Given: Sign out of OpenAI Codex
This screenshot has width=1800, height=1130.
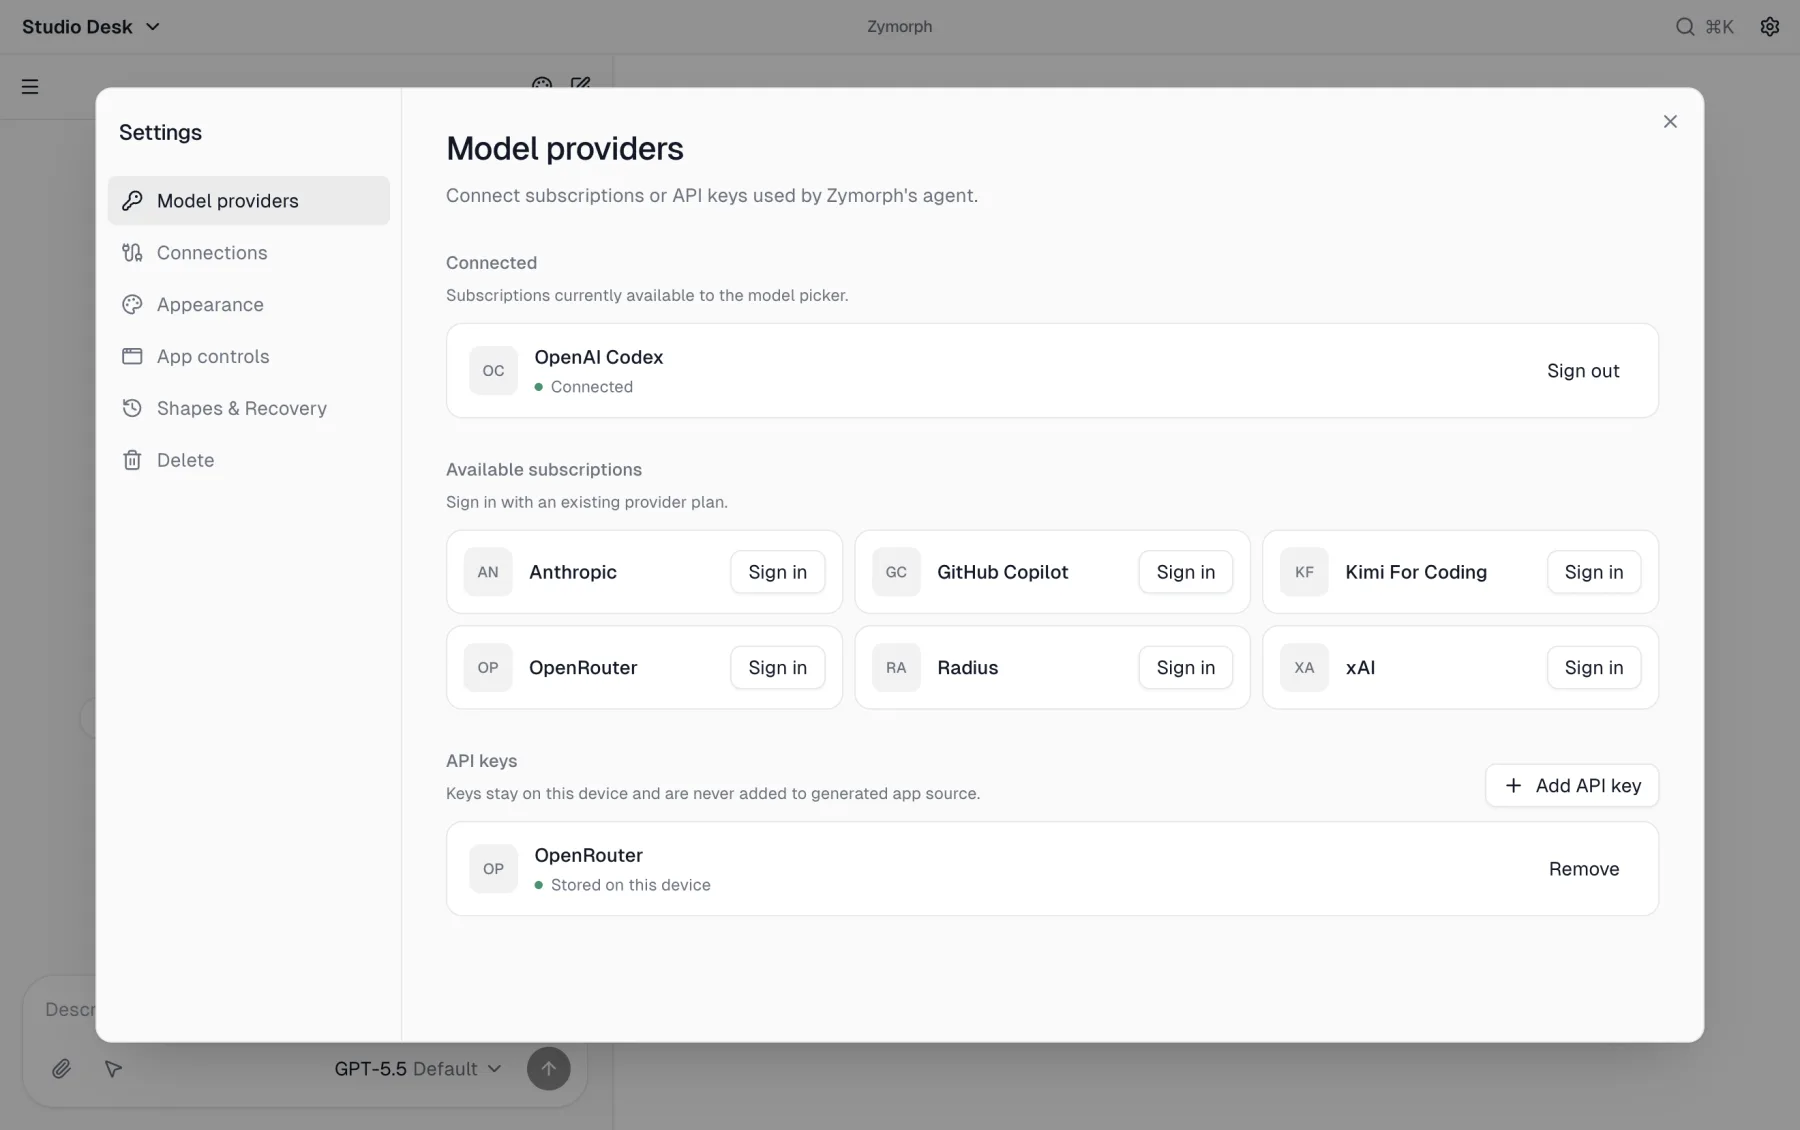Looking at the screenshot, I should (x=1583, y=371).
